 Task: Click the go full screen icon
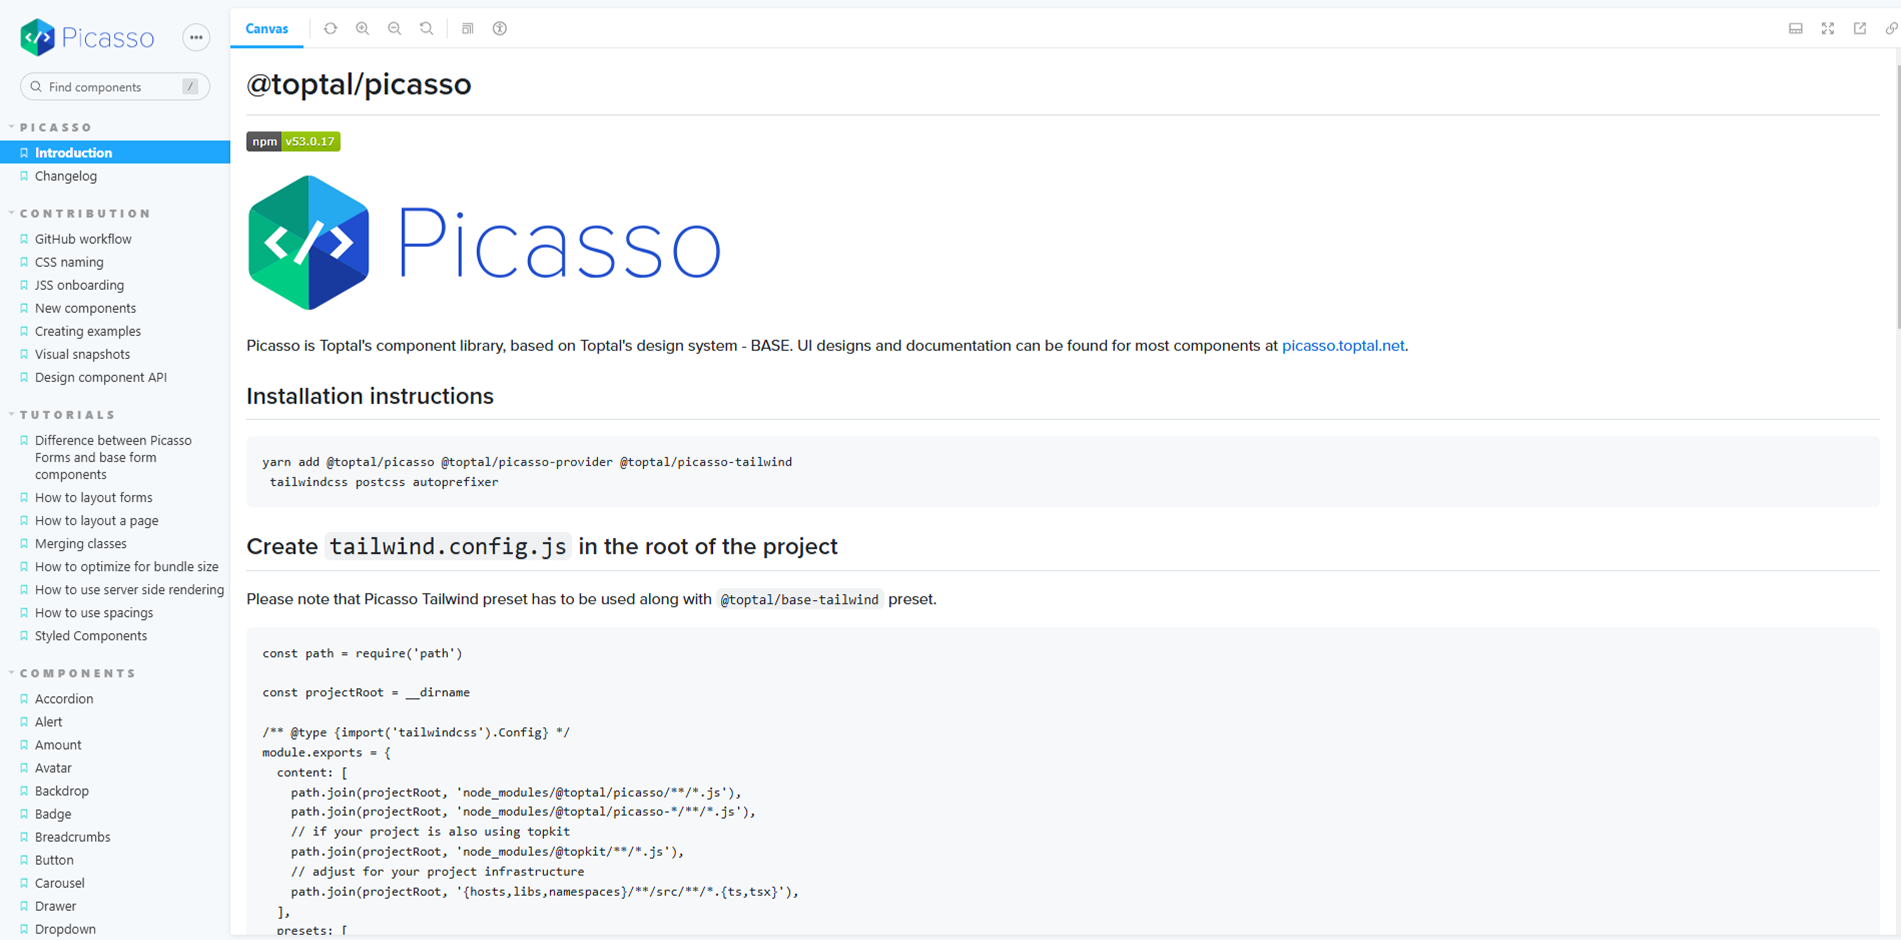coord(1828,29)
